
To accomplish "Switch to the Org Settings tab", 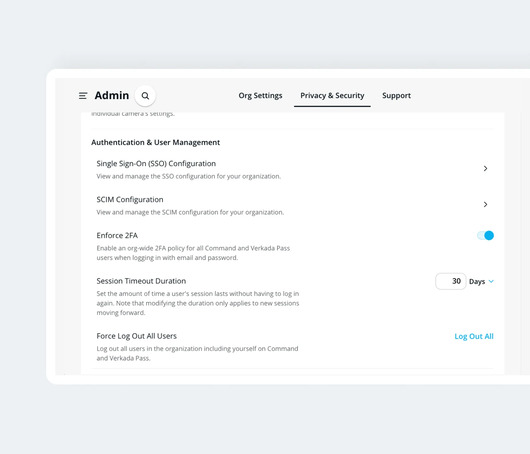I will 260,96.
